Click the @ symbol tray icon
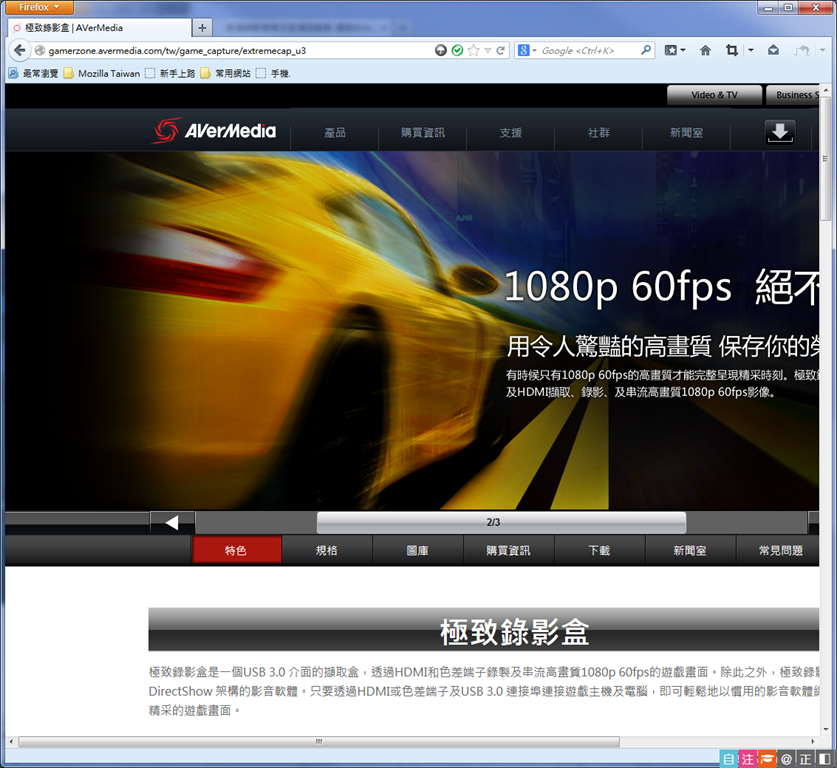Screen dimensions: 837x768 (x=786, y=759)
